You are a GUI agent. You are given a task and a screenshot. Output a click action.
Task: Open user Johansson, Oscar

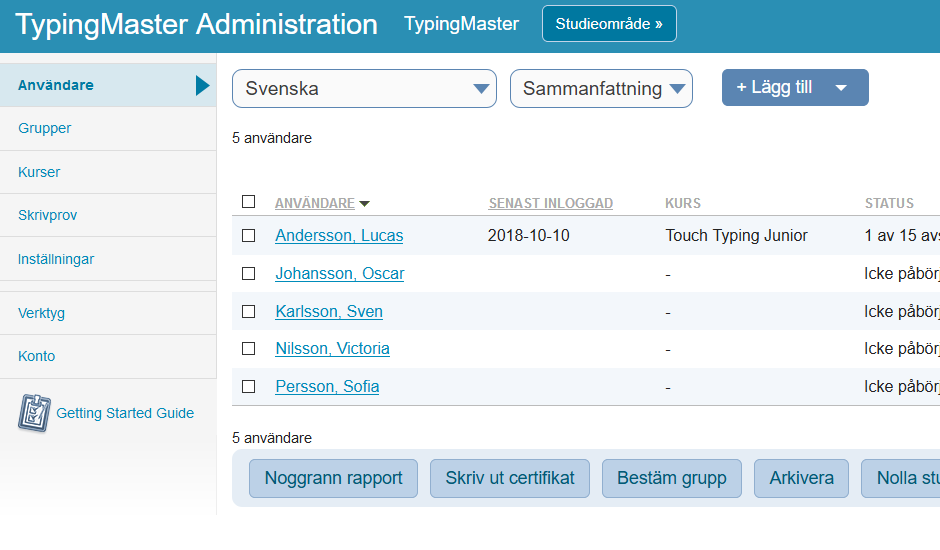tap(340, 274)
